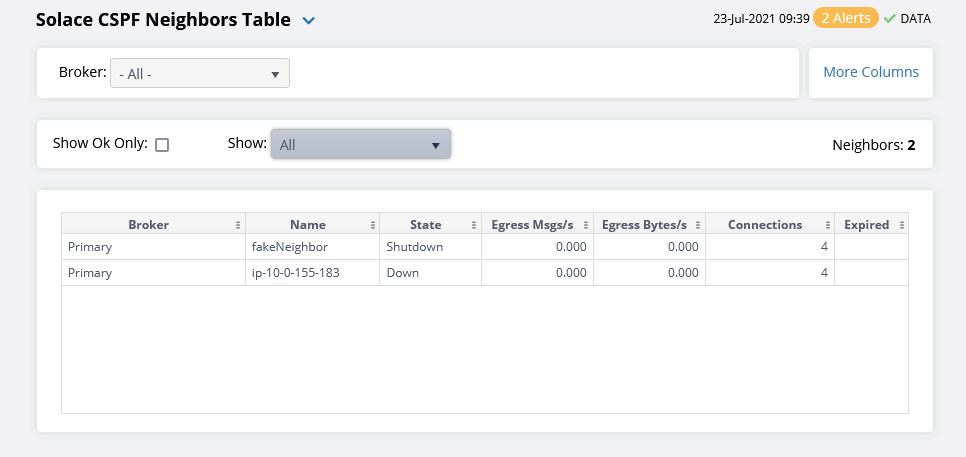Toggle the Show Ok Only checkbox
Screen dimensions: 966x457
click(162, 144)
